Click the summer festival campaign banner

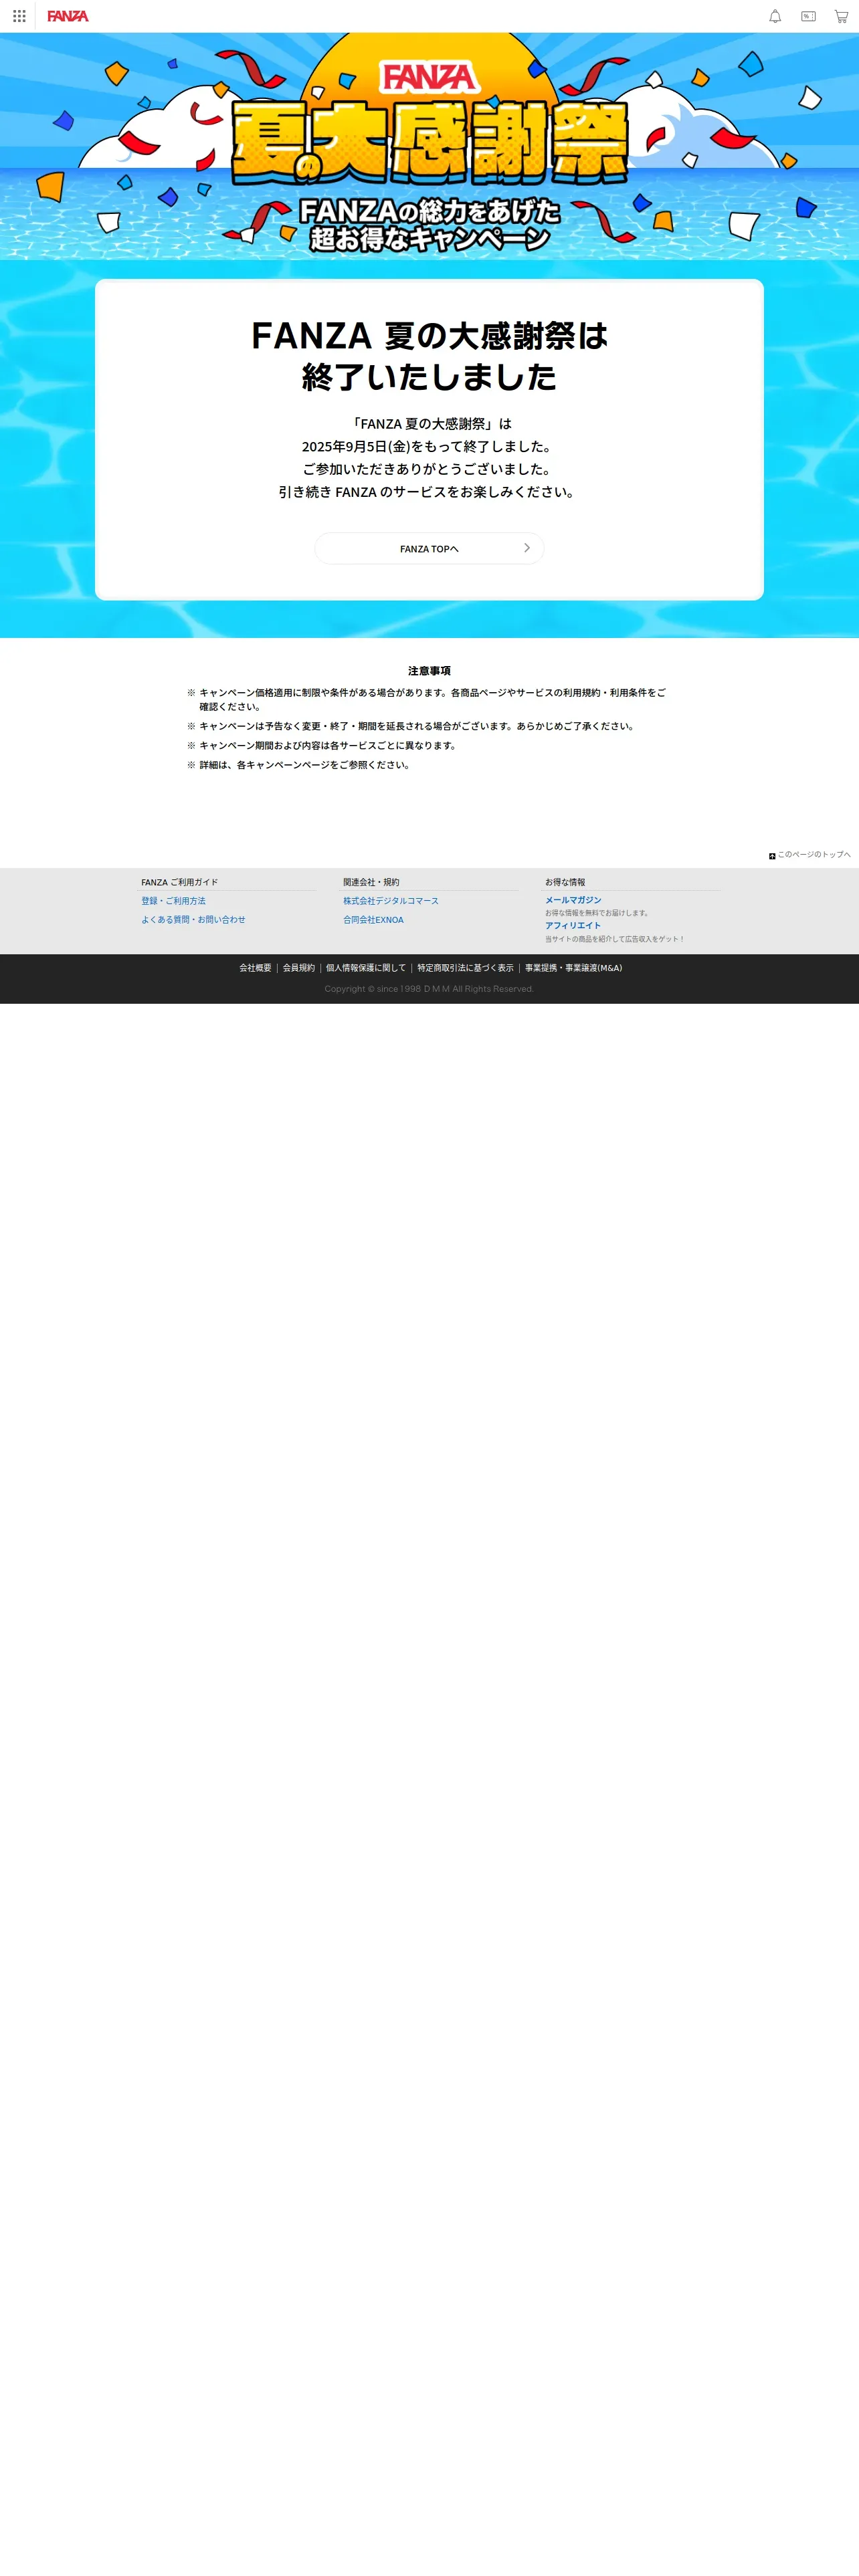(429, 147)
